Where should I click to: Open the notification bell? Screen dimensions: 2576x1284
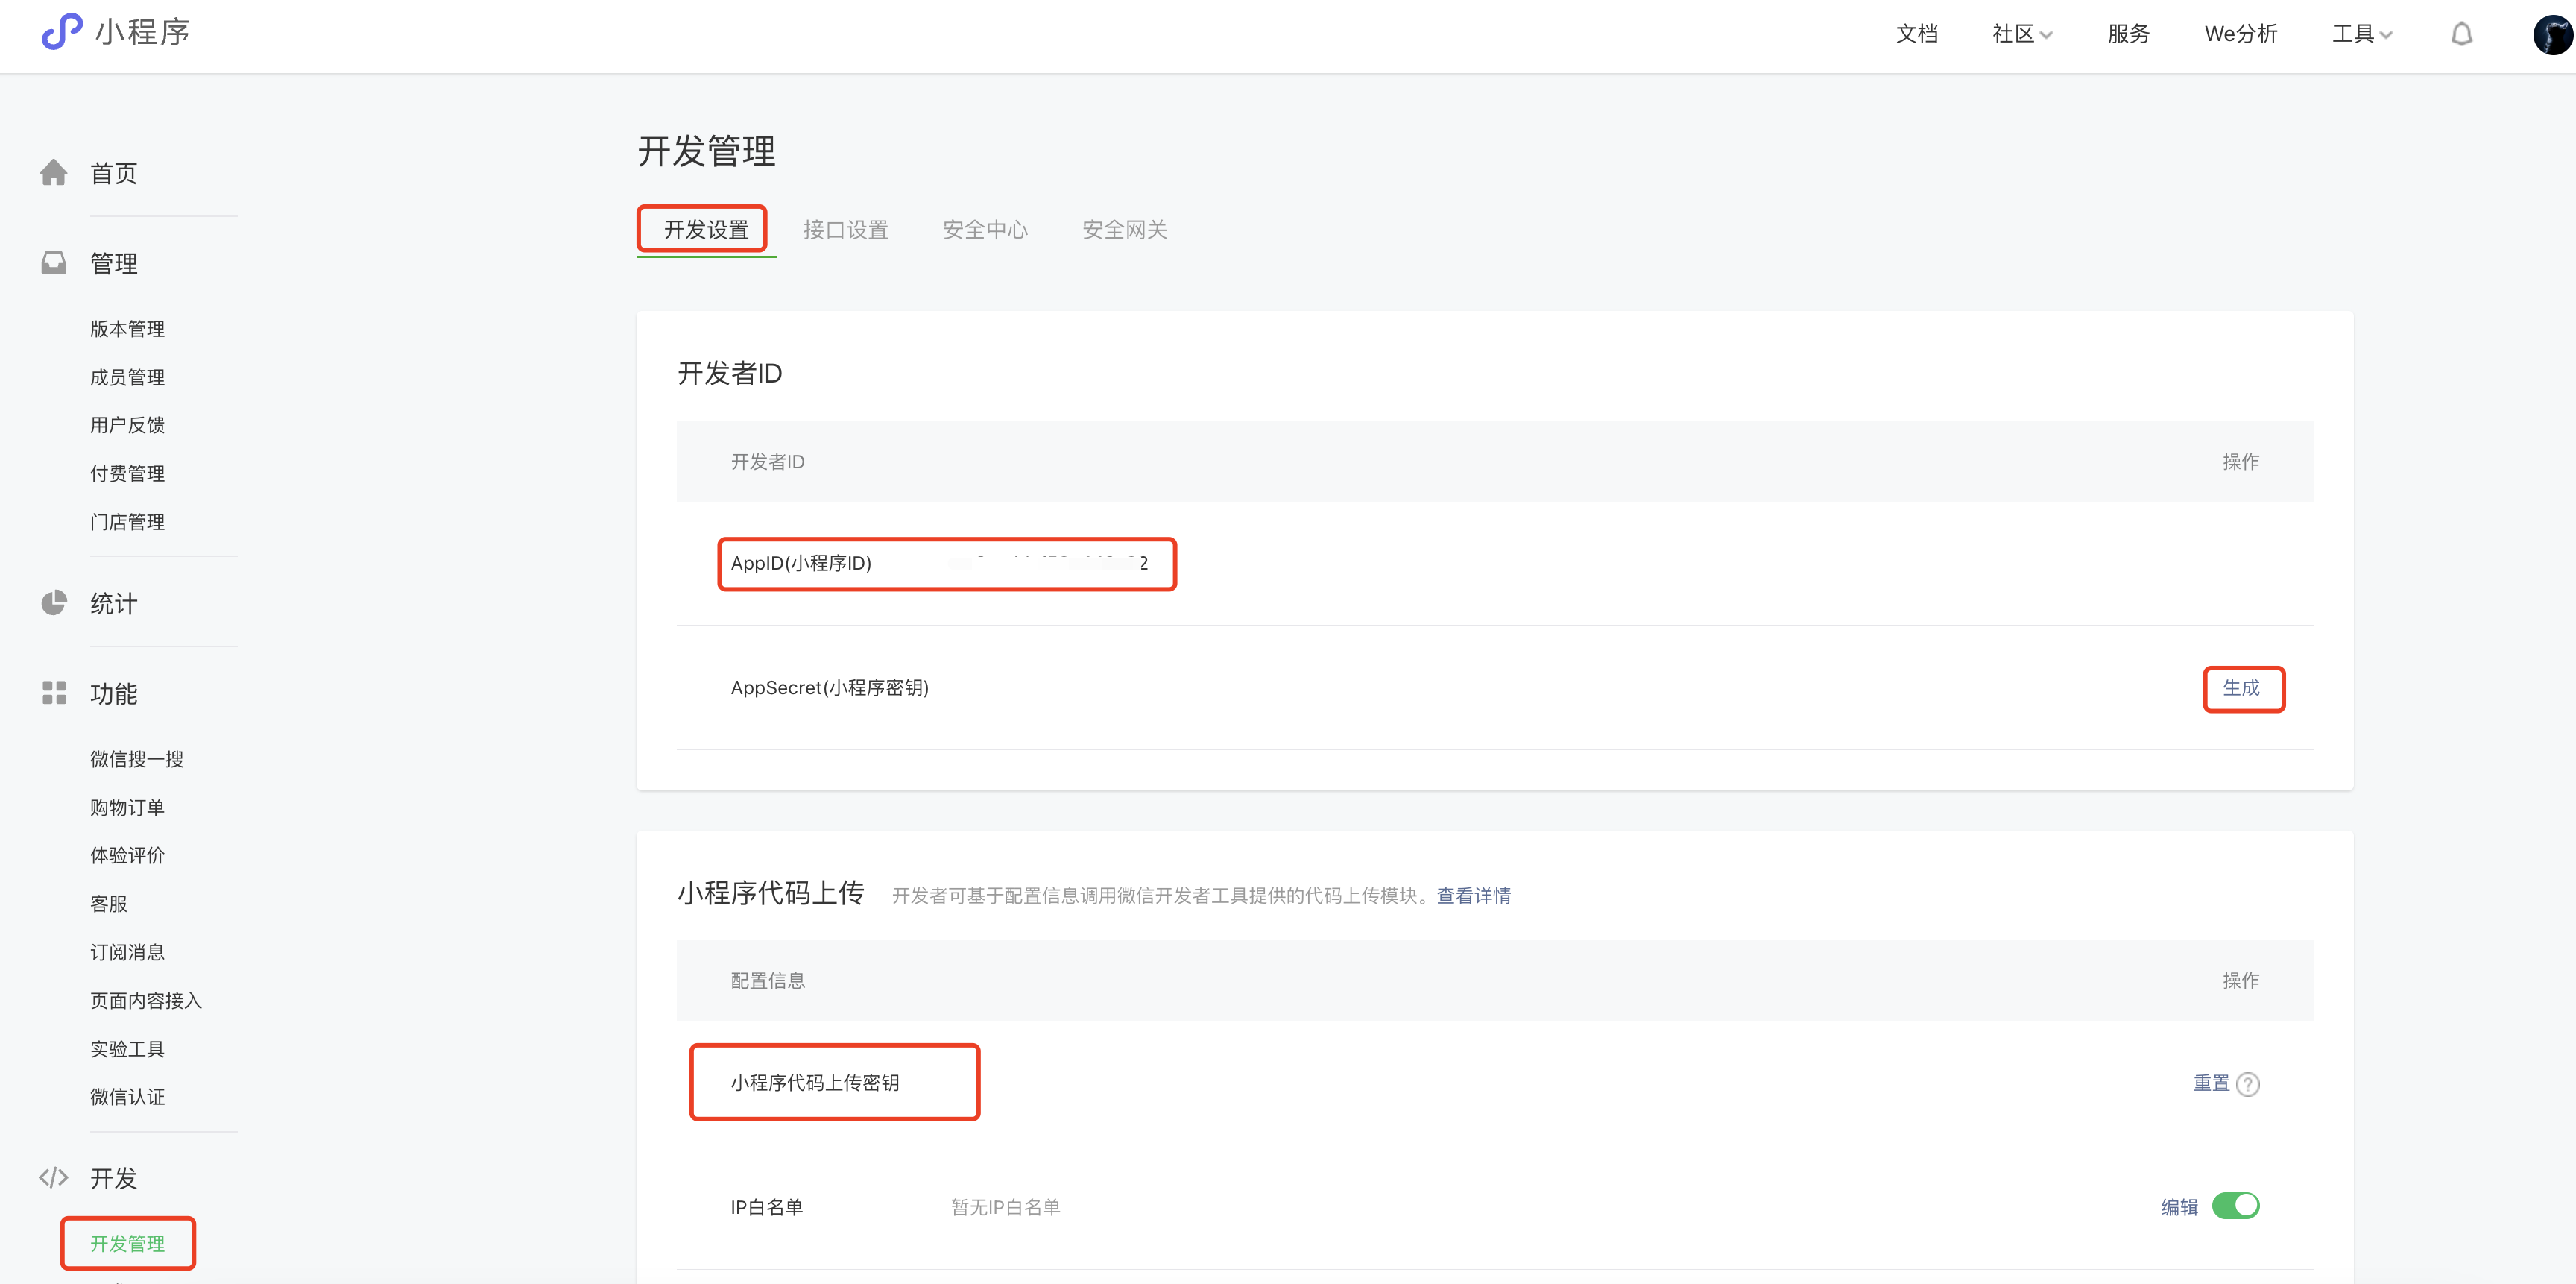click(2461, 34)
